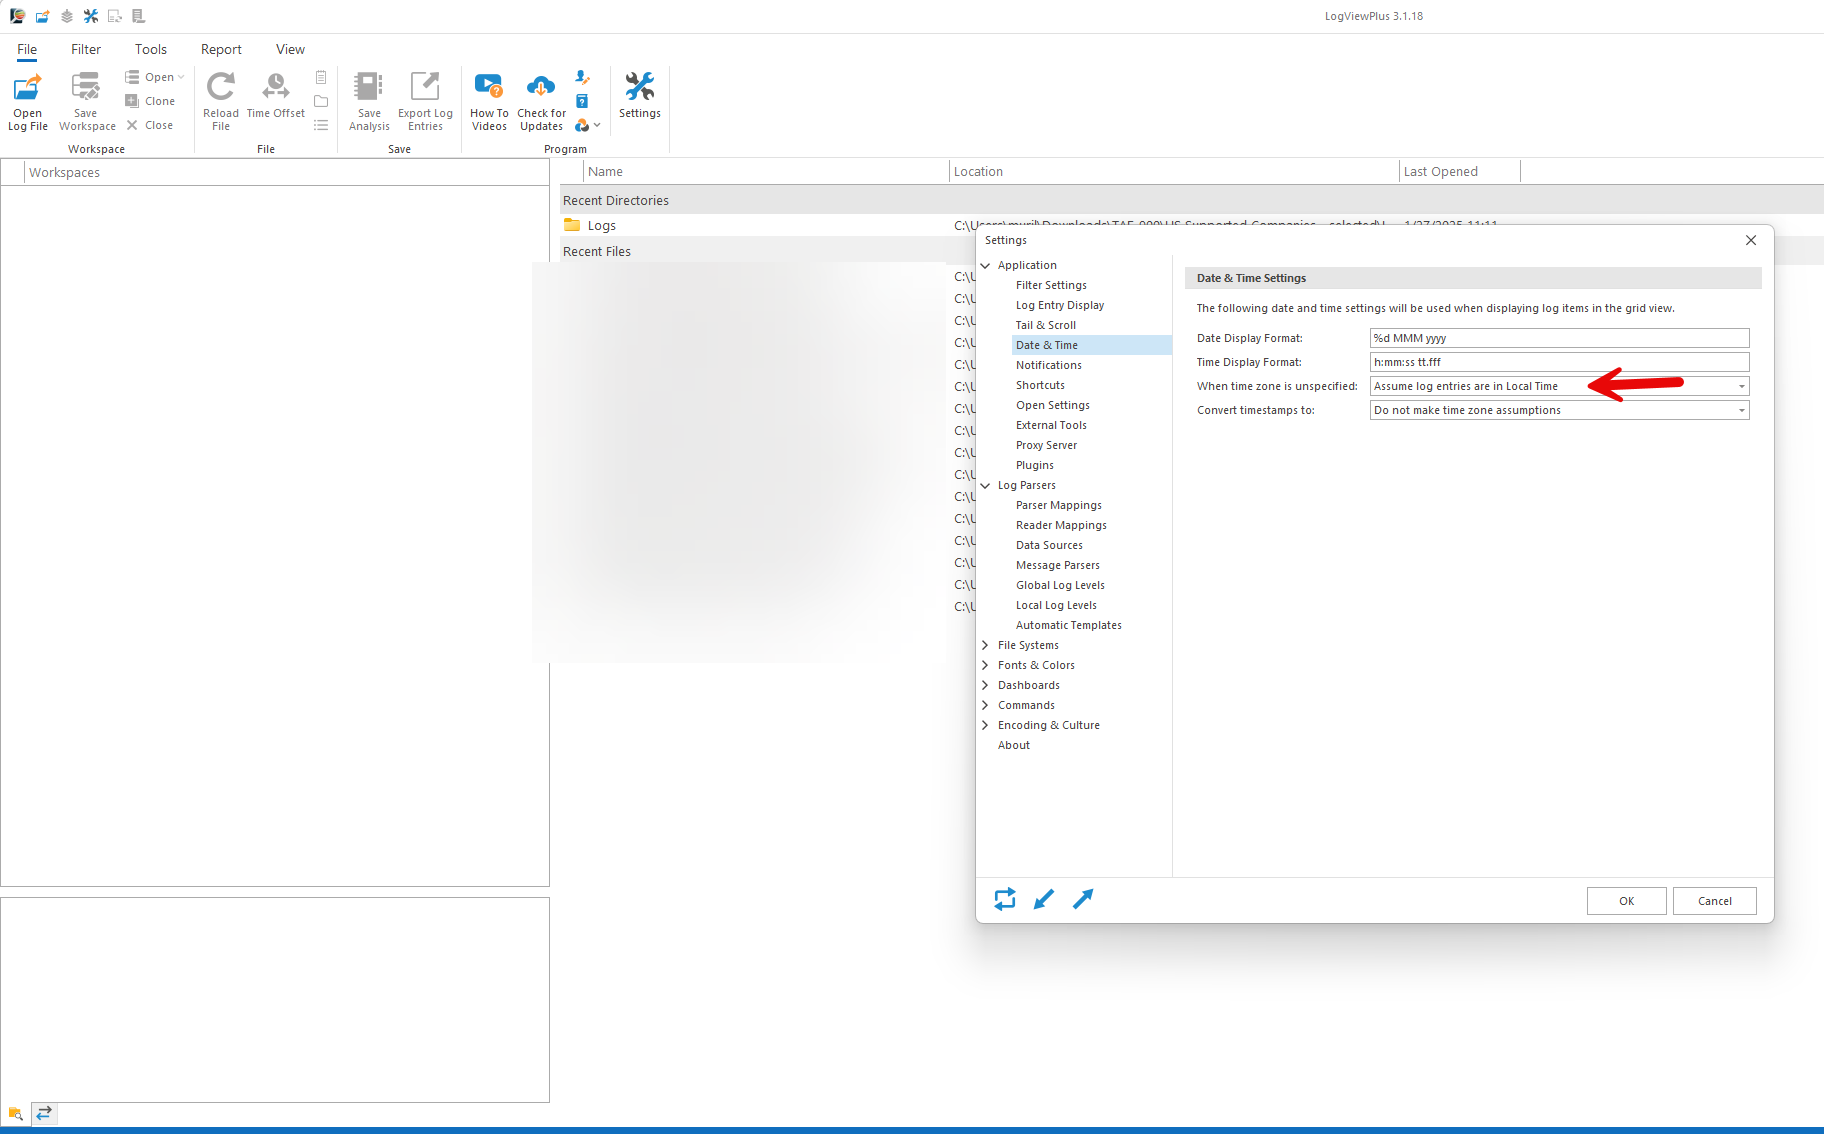Switch to the Report ribbon tab
1824x1134 pixels.
[x=221, y=49]
